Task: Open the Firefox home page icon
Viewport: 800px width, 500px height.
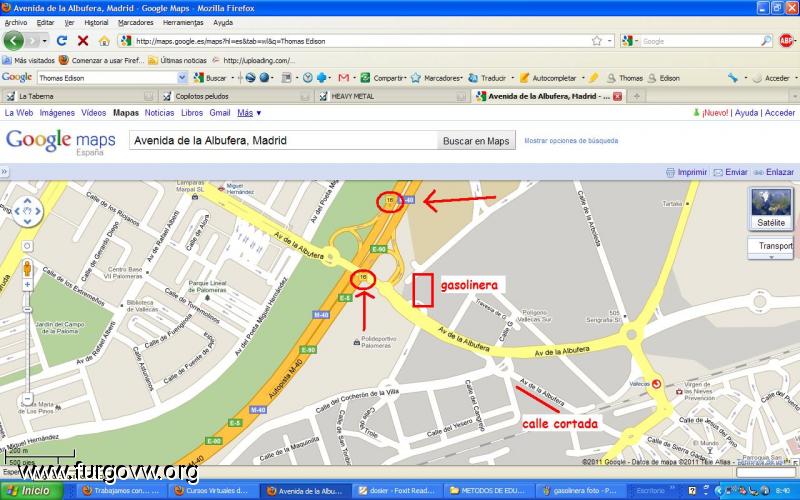Action: (x=104, y=41)
